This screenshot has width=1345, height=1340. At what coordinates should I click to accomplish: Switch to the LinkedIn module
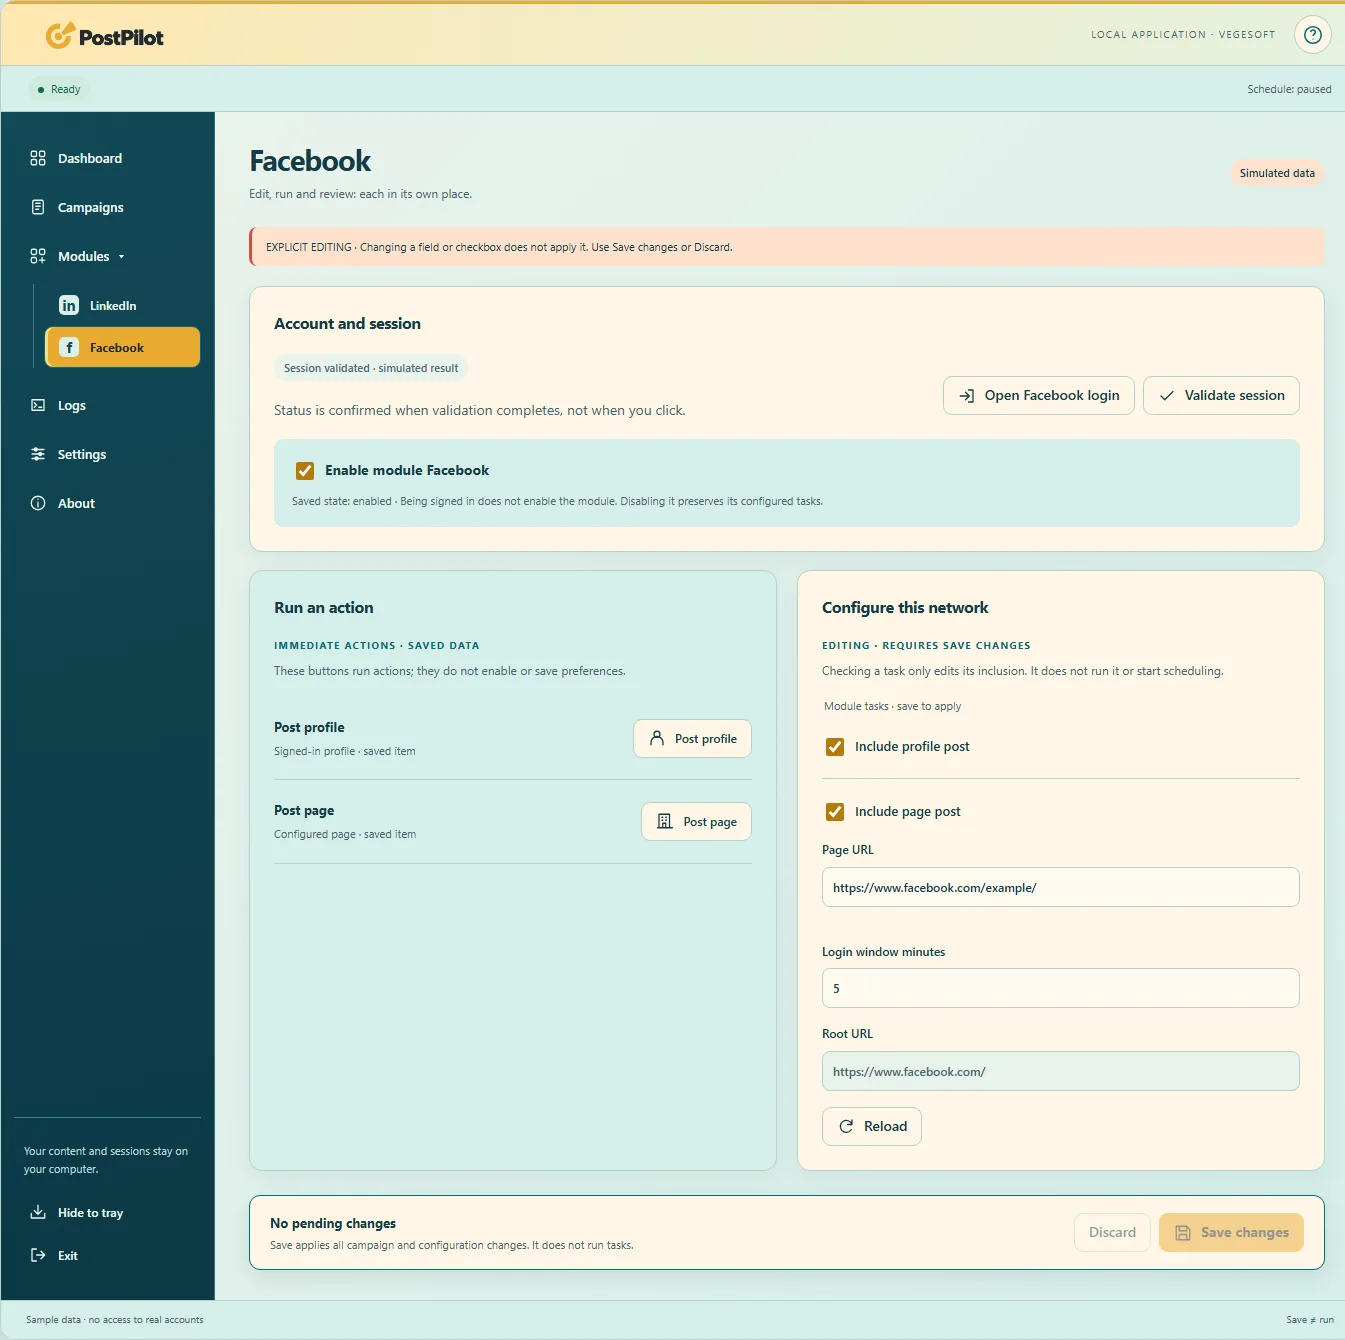[113, 305]
